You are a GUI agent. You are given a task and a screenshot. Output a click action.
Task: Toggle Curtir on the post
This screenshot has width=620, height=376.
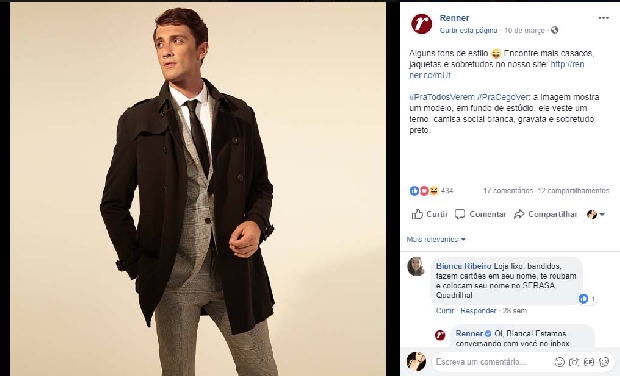429,214
